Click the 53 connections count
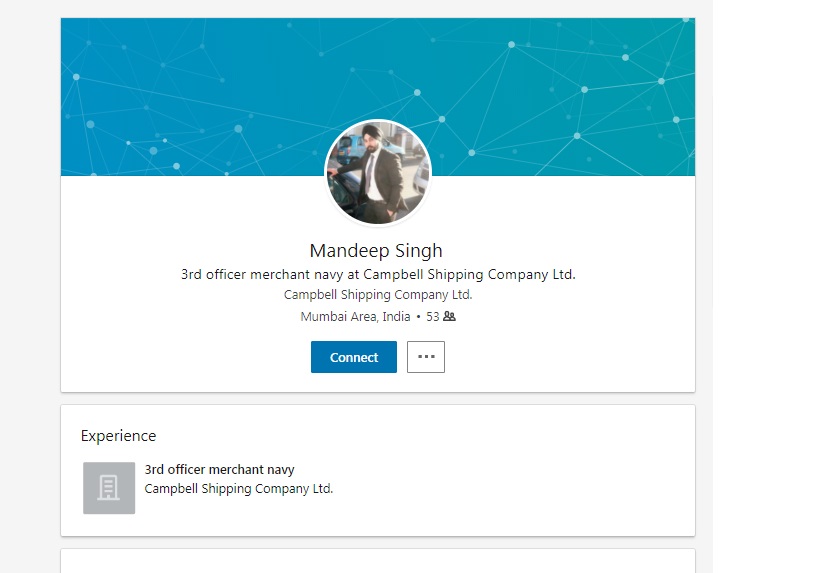The height and width of the screenshot is (573, 819). click(432, 317)
